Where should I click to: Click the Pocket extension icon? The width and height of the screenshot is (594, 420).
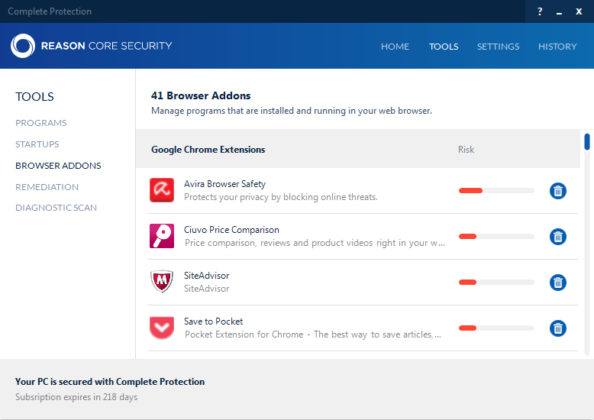tap(162, 328)
